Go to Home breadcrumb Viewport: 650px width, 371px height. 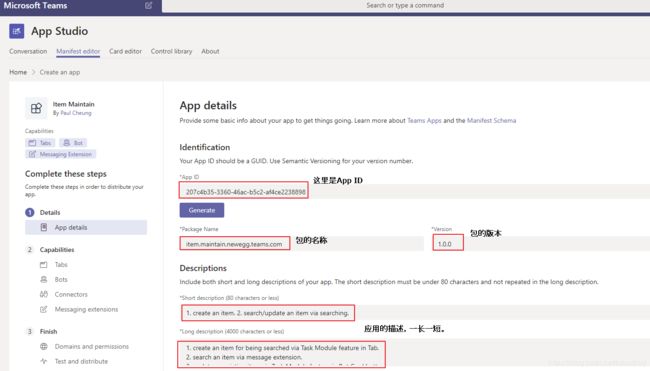click(x=18, y=72)
